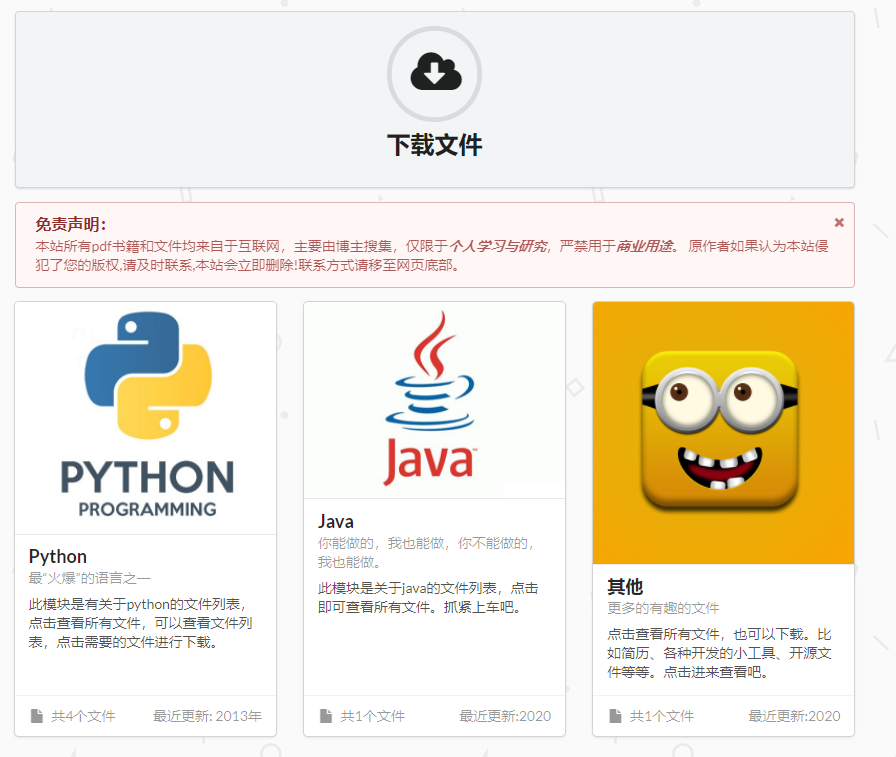
Task: Click the file icon under the Java card
Action: click(x=324, y=715)
